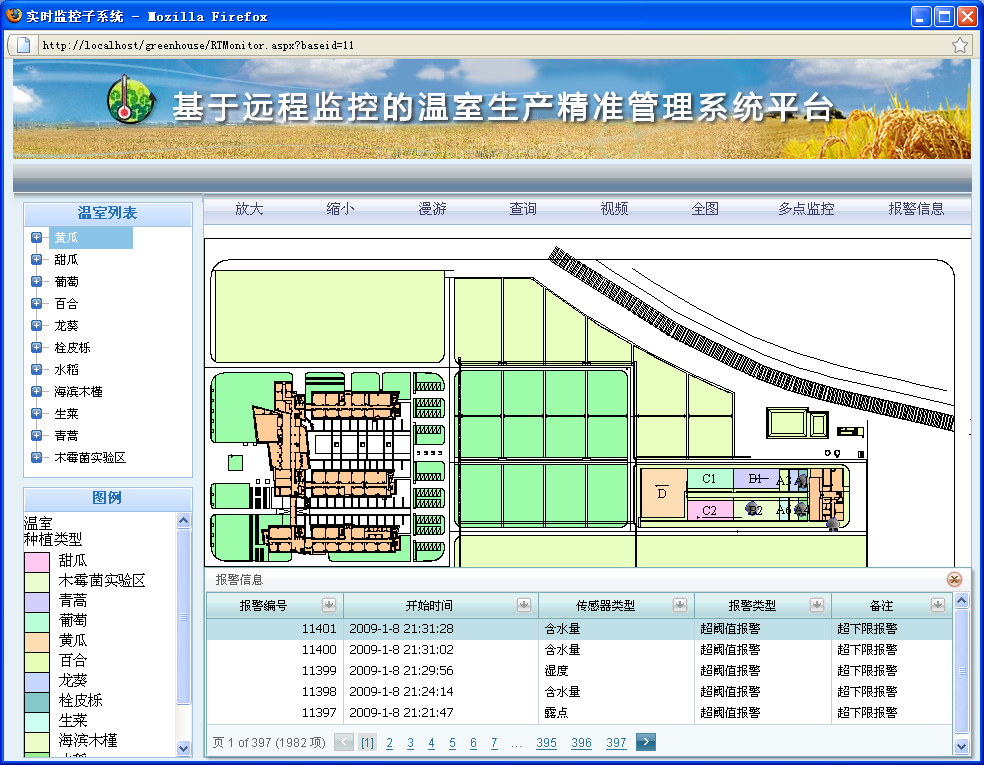Go to page 396 of alarms
The height and width of the screenshot is (765, 984).
click(581, 743)
